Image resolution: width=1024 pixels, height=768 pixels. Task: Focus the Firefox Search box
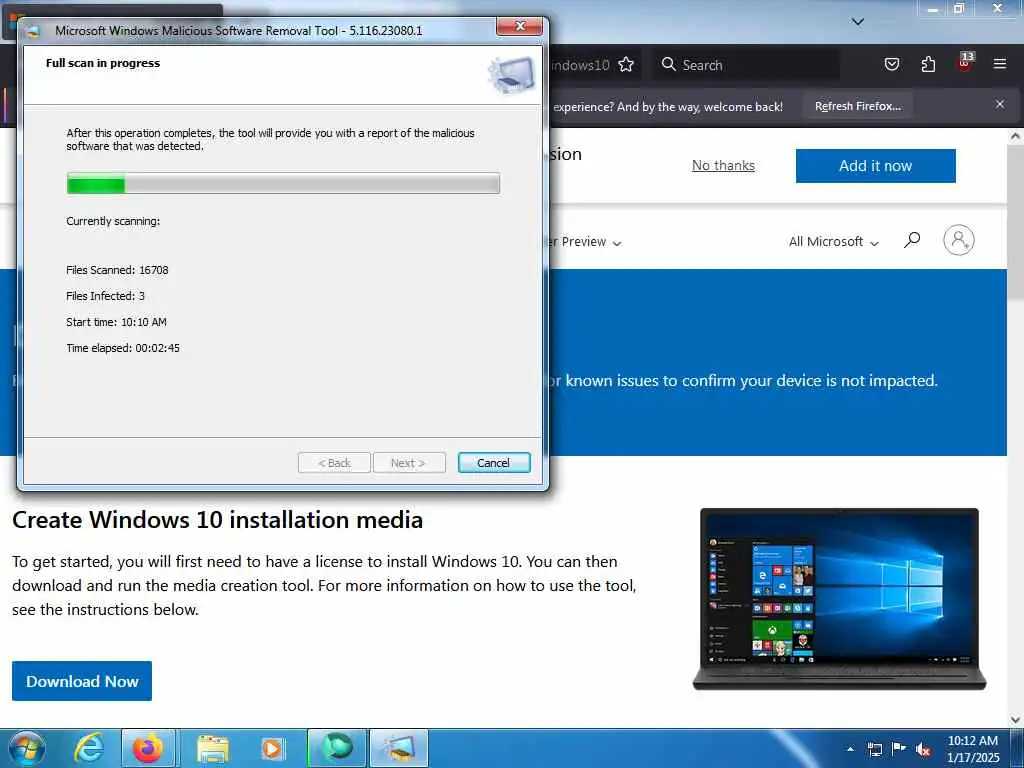click(x=748, y=65)
